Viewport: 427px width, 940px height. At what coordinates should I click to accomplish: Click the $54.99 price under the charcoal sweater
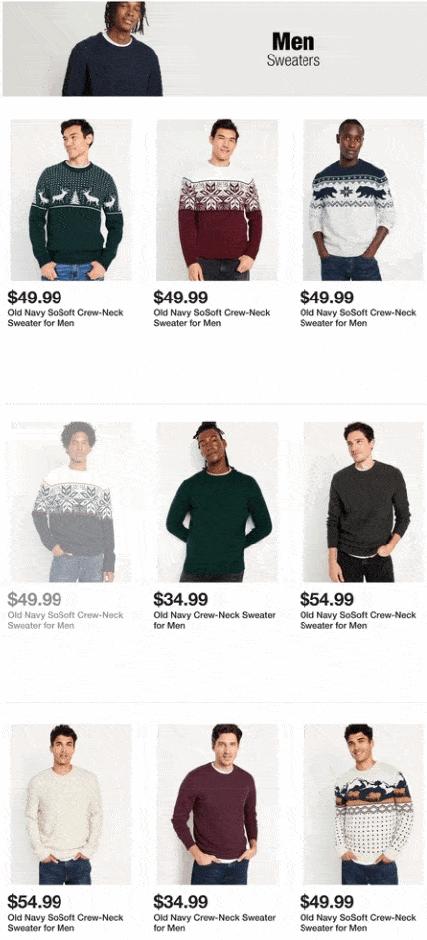pos(327,599)
